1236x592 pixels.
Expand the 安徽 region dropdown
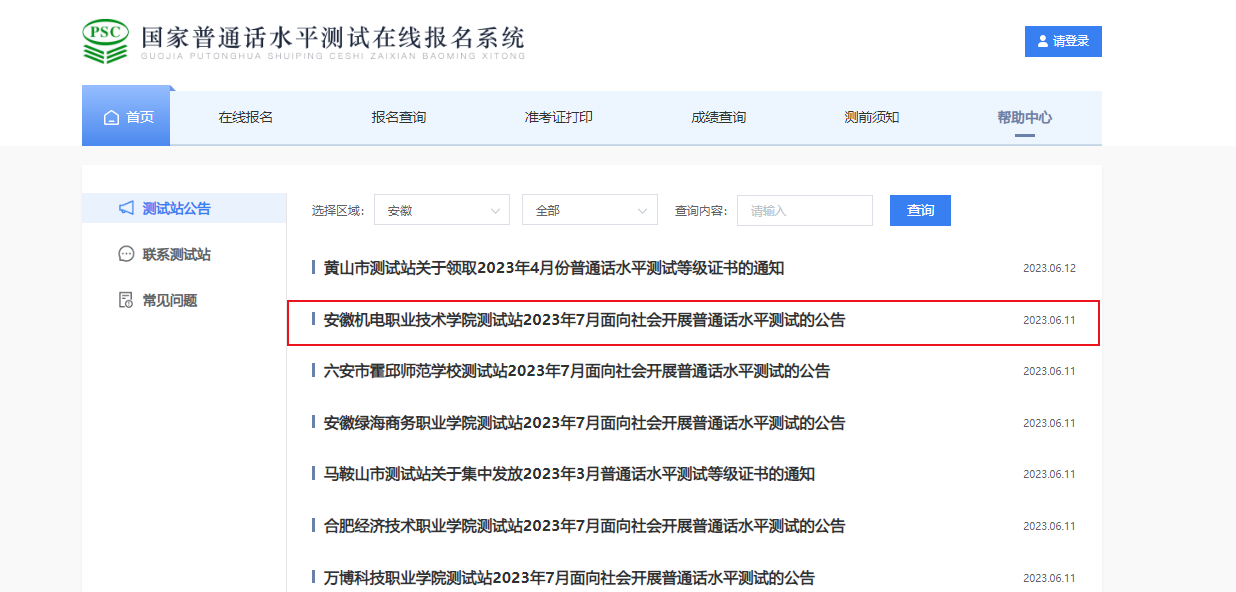pos(441,210)
